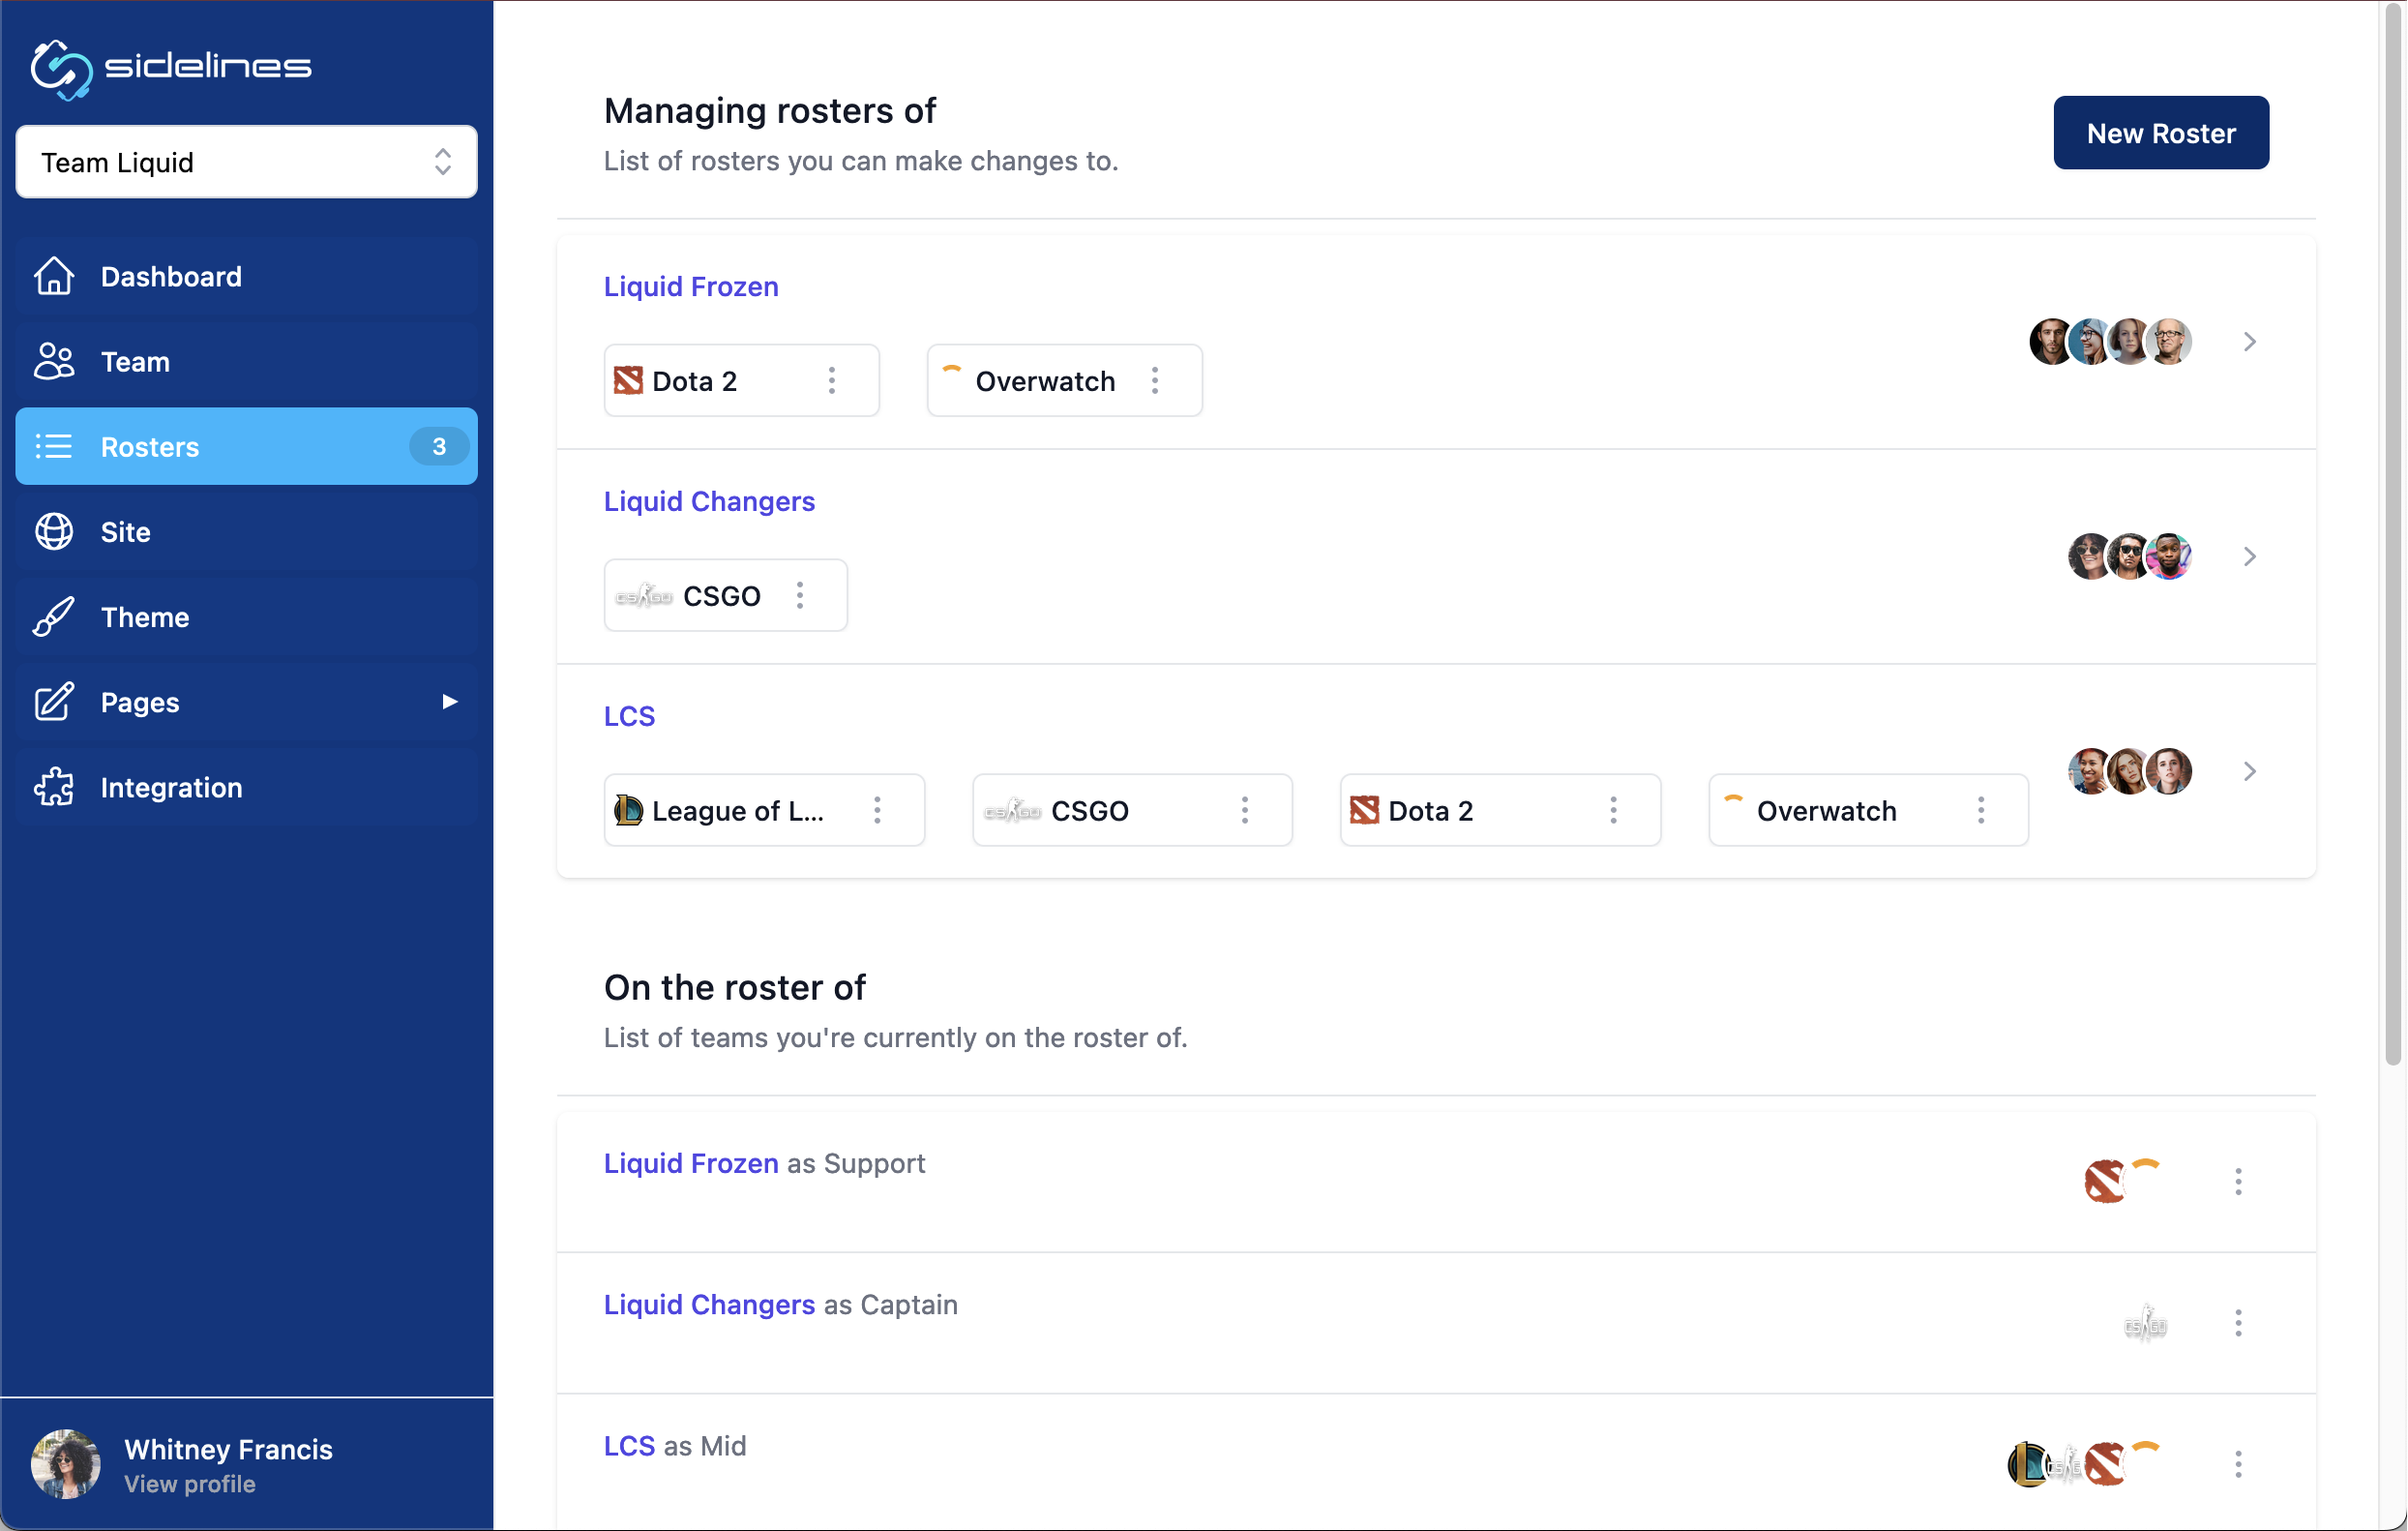Click the page vertical scrollbar
2408x1531 pixels.
(2393, 535)
